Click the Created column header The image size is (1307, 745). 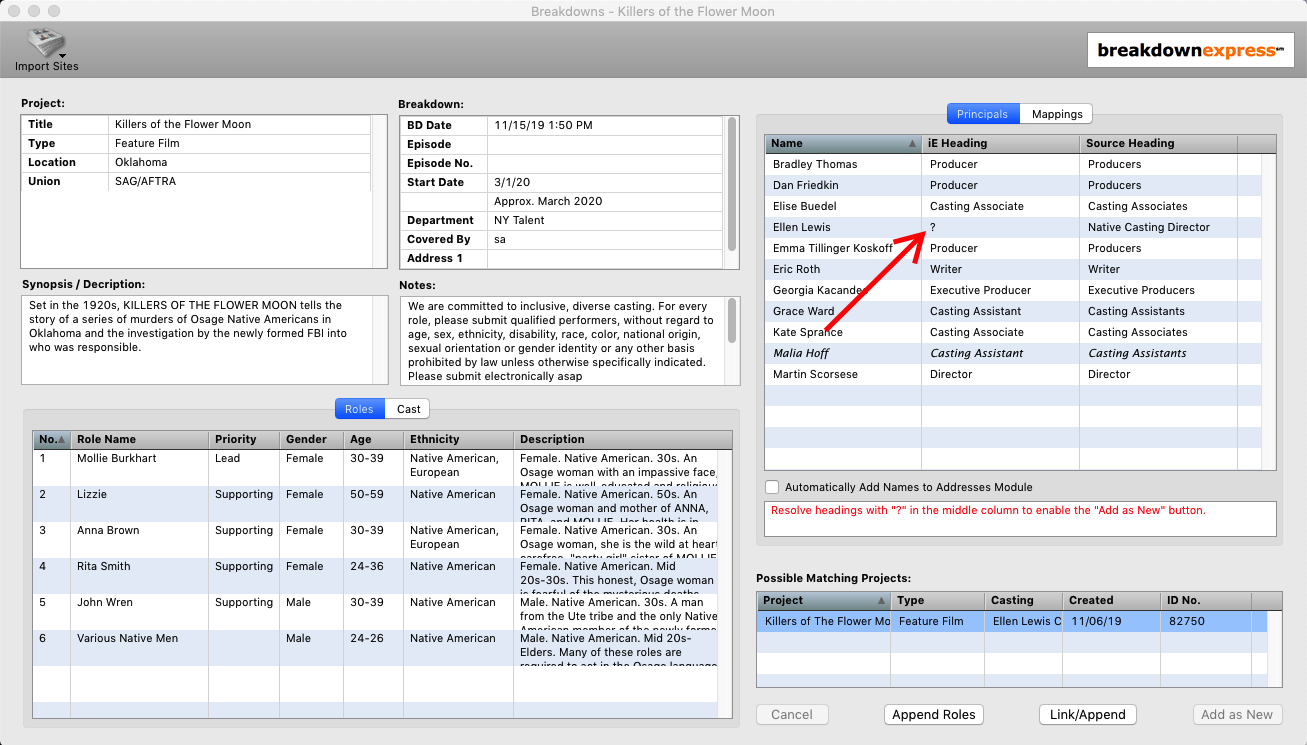coord(1110,600)
